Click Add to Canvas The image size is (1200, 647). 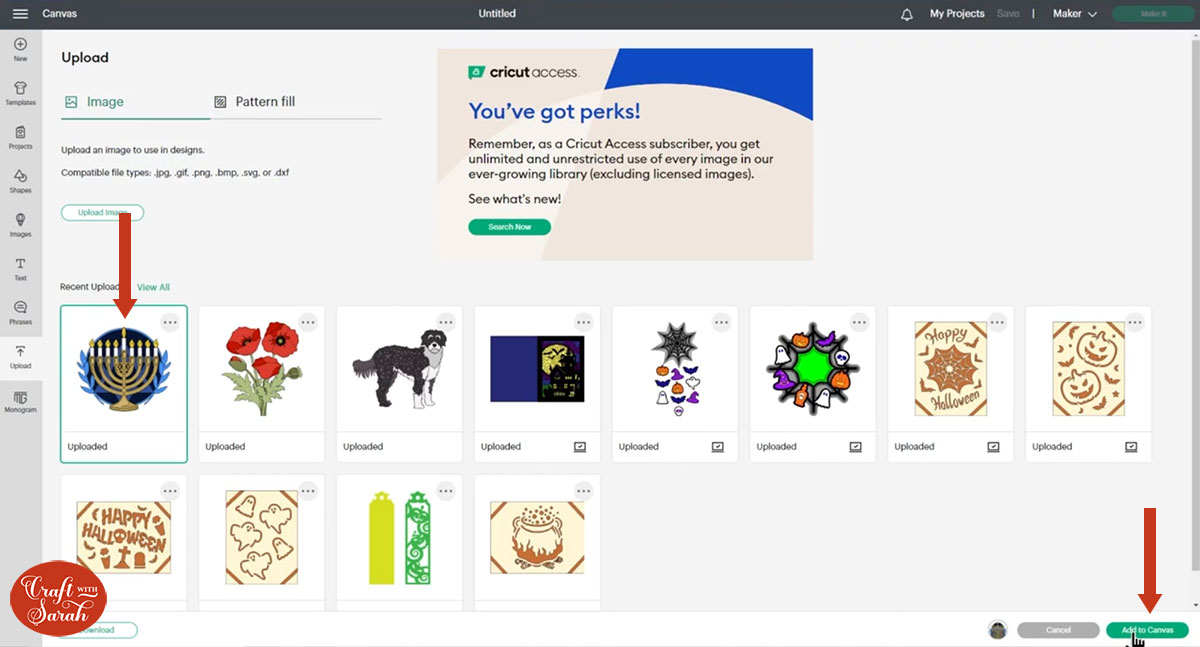(x=1147, y=630)
